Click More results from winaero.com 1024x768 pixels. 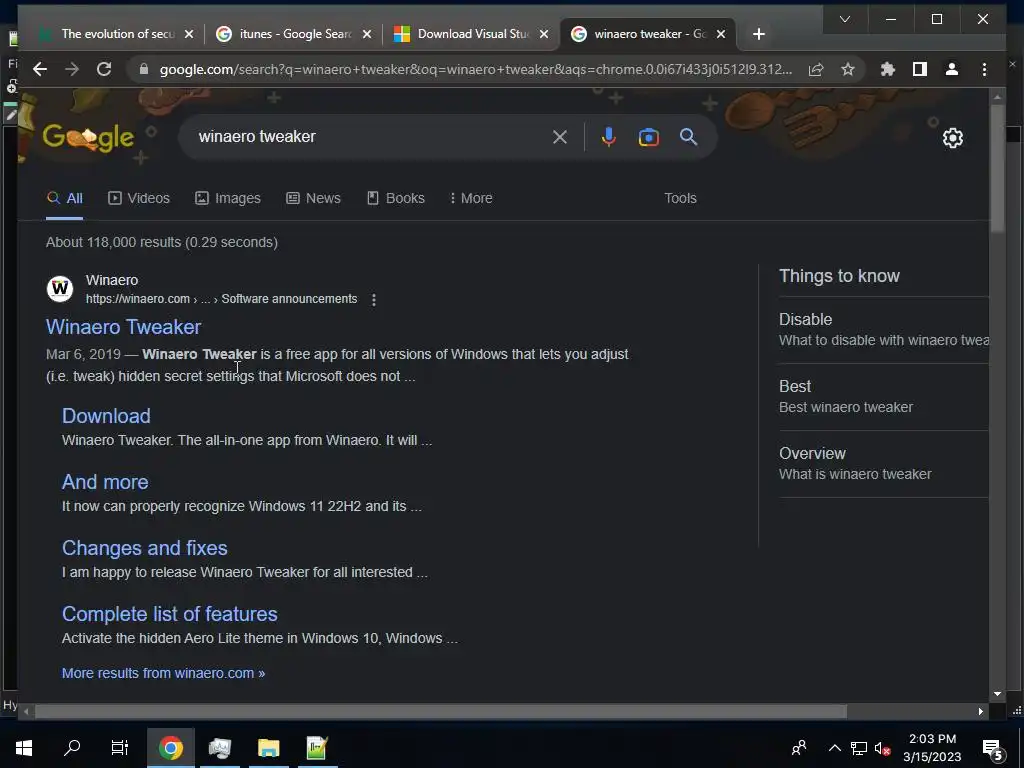point(163,673)
